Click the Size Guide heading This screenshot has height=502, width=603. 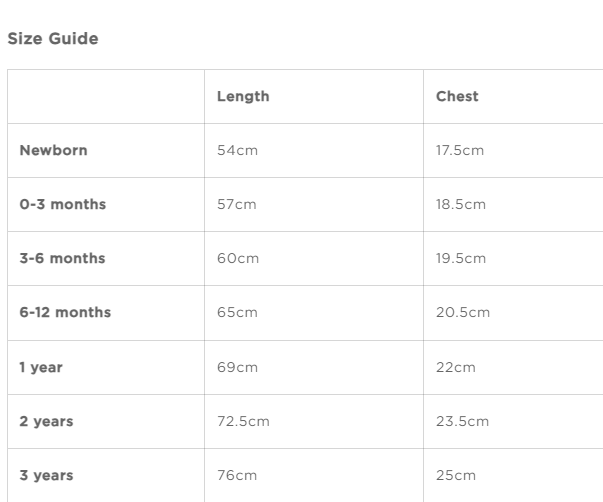53,40
